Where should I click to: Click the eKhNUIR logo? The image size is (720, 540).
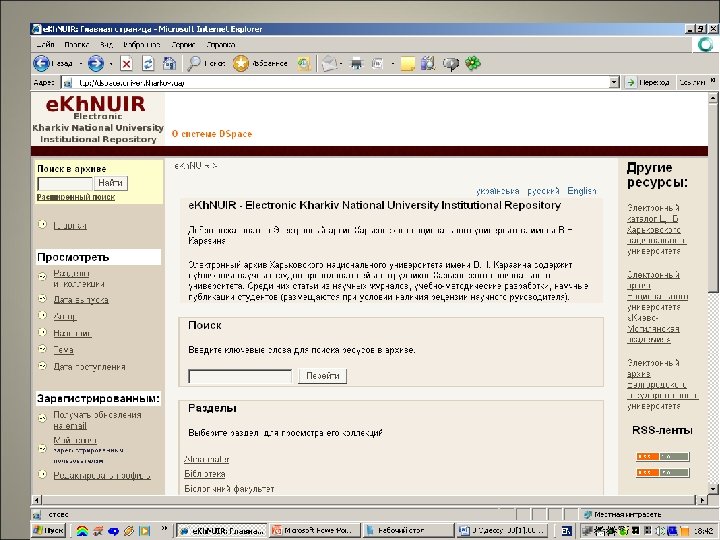click(97, 118)
